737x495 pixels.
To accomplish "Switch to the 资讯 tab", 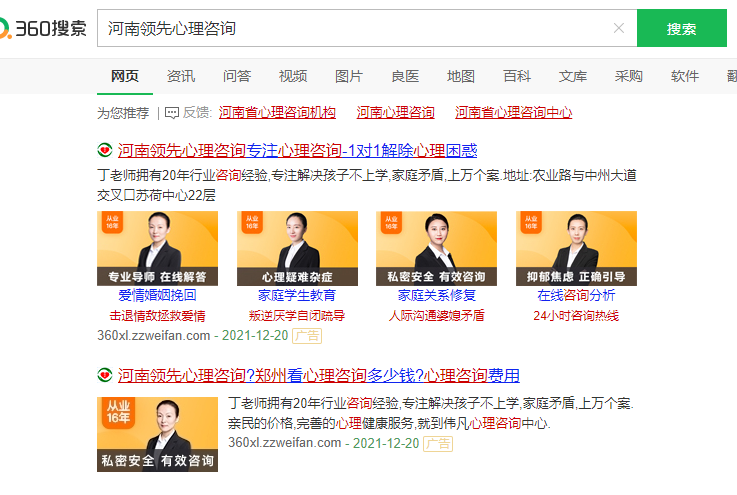I will (181, 76).
